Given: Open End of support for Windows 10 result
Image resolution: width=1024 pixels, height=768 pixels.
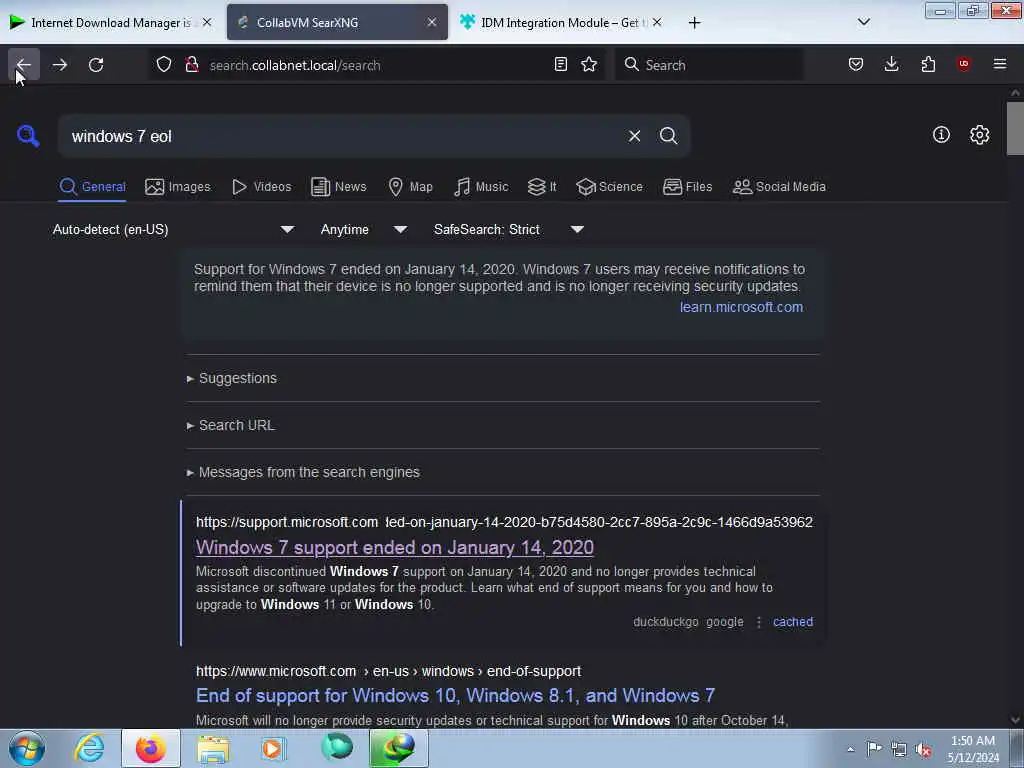Looking at the screenshot, I should [x=455, y=696].
